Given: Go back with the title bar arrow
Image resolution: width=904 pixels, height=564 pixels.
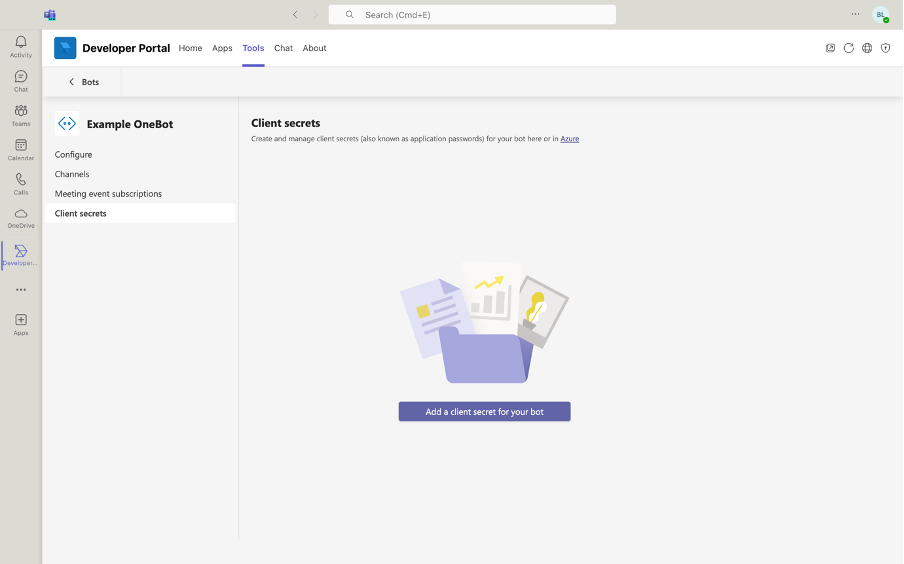Looking at the screenshot, I should [295, 15].
